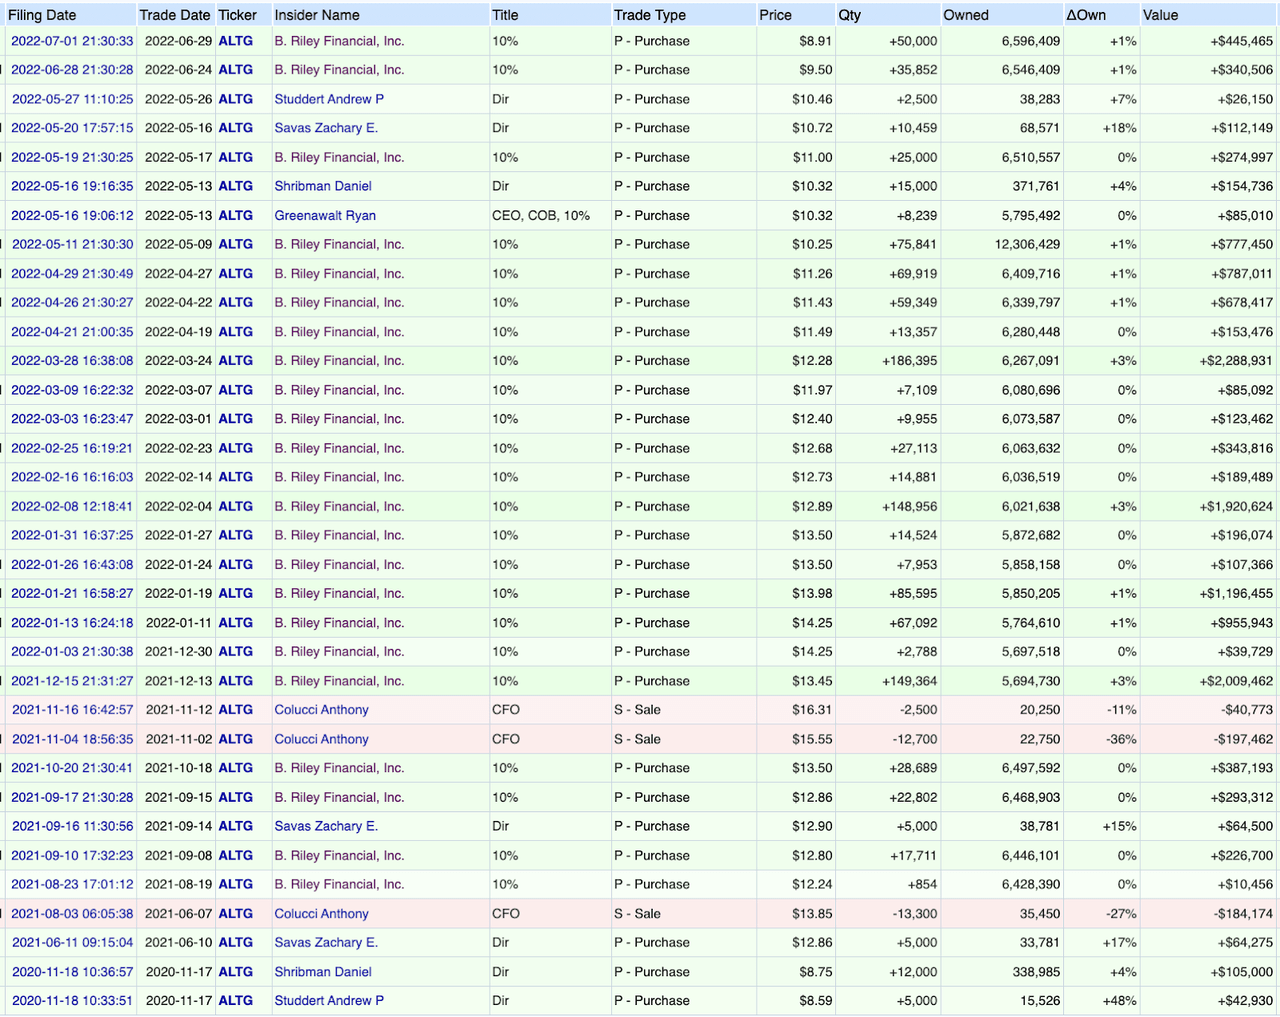Click the Insider Name column header
This screenshot has height=1017, width=1280.
coord(317,15)
